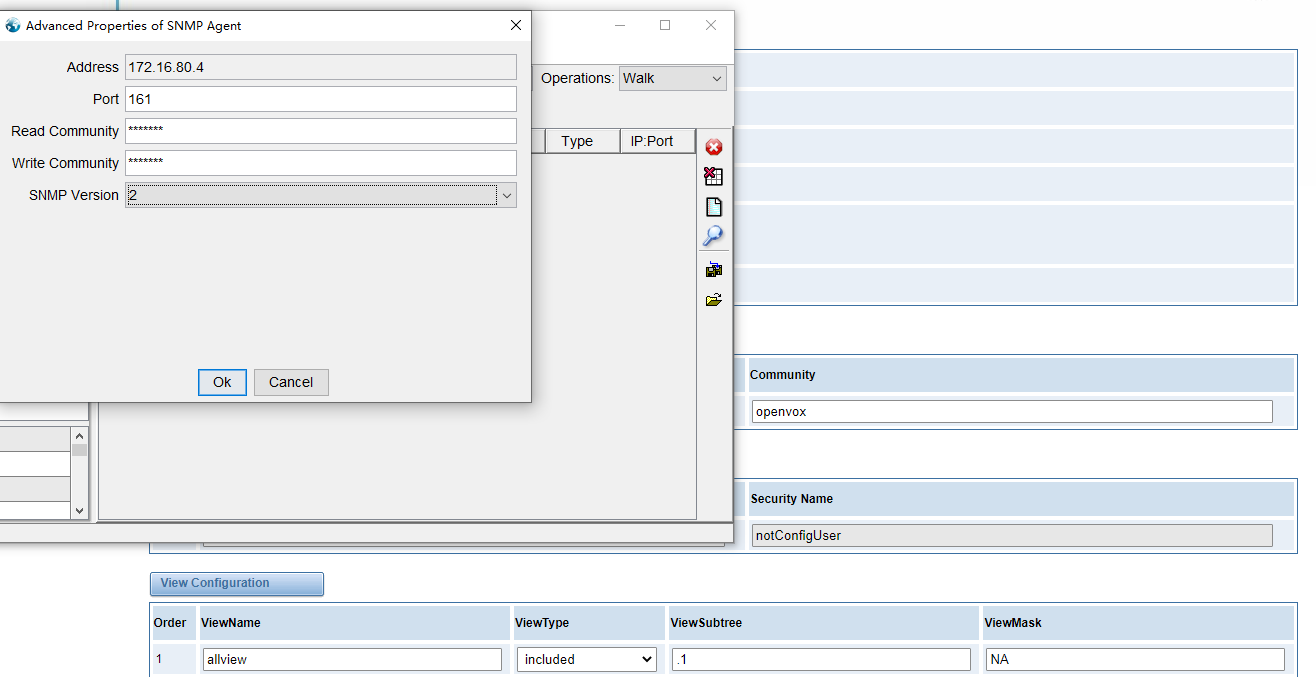Click the magnifier find icon

(713, 236)
